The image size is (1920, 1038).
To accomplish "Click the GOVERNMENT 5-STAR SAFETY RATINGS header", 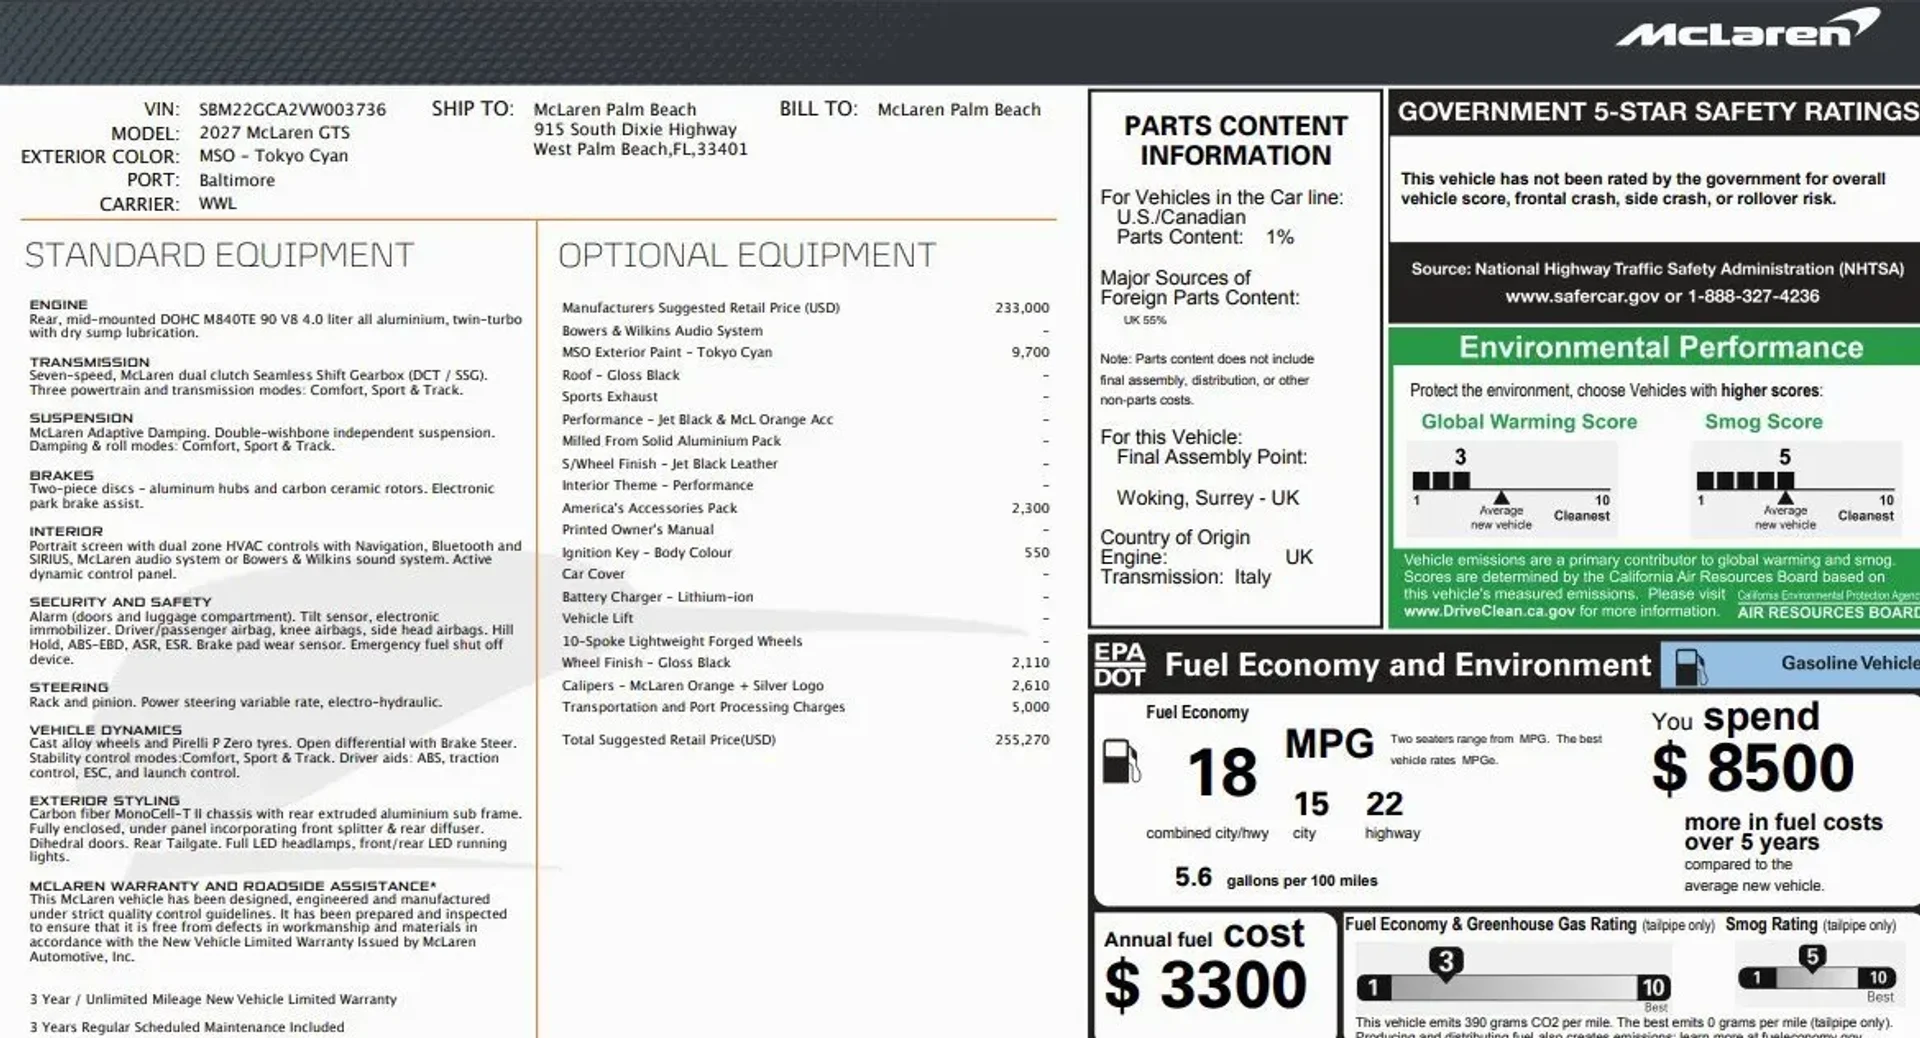I will pos(1658,111).
